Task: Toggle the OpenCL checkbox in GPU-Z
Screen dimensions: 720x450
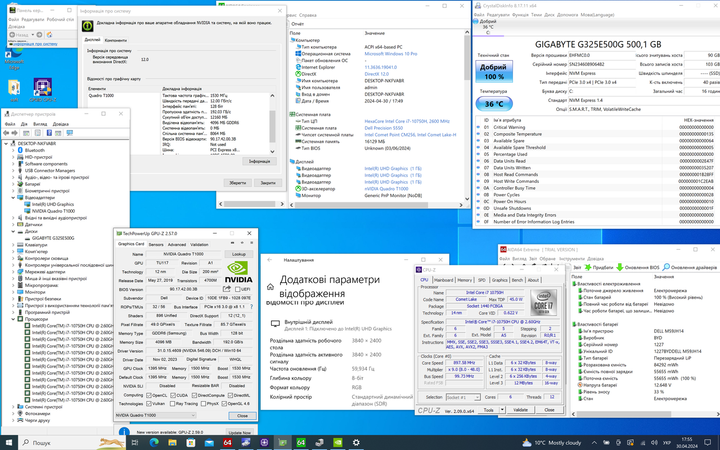Action: pos(149,395)
